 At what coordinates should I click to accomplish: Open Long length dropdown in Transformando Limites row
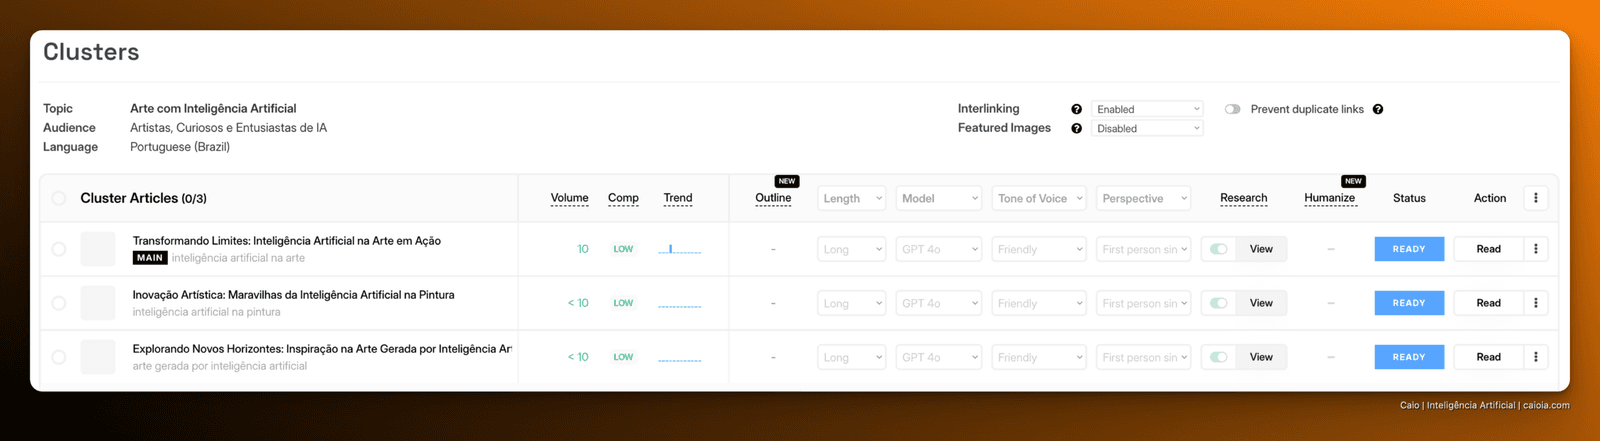pos(852,249)
